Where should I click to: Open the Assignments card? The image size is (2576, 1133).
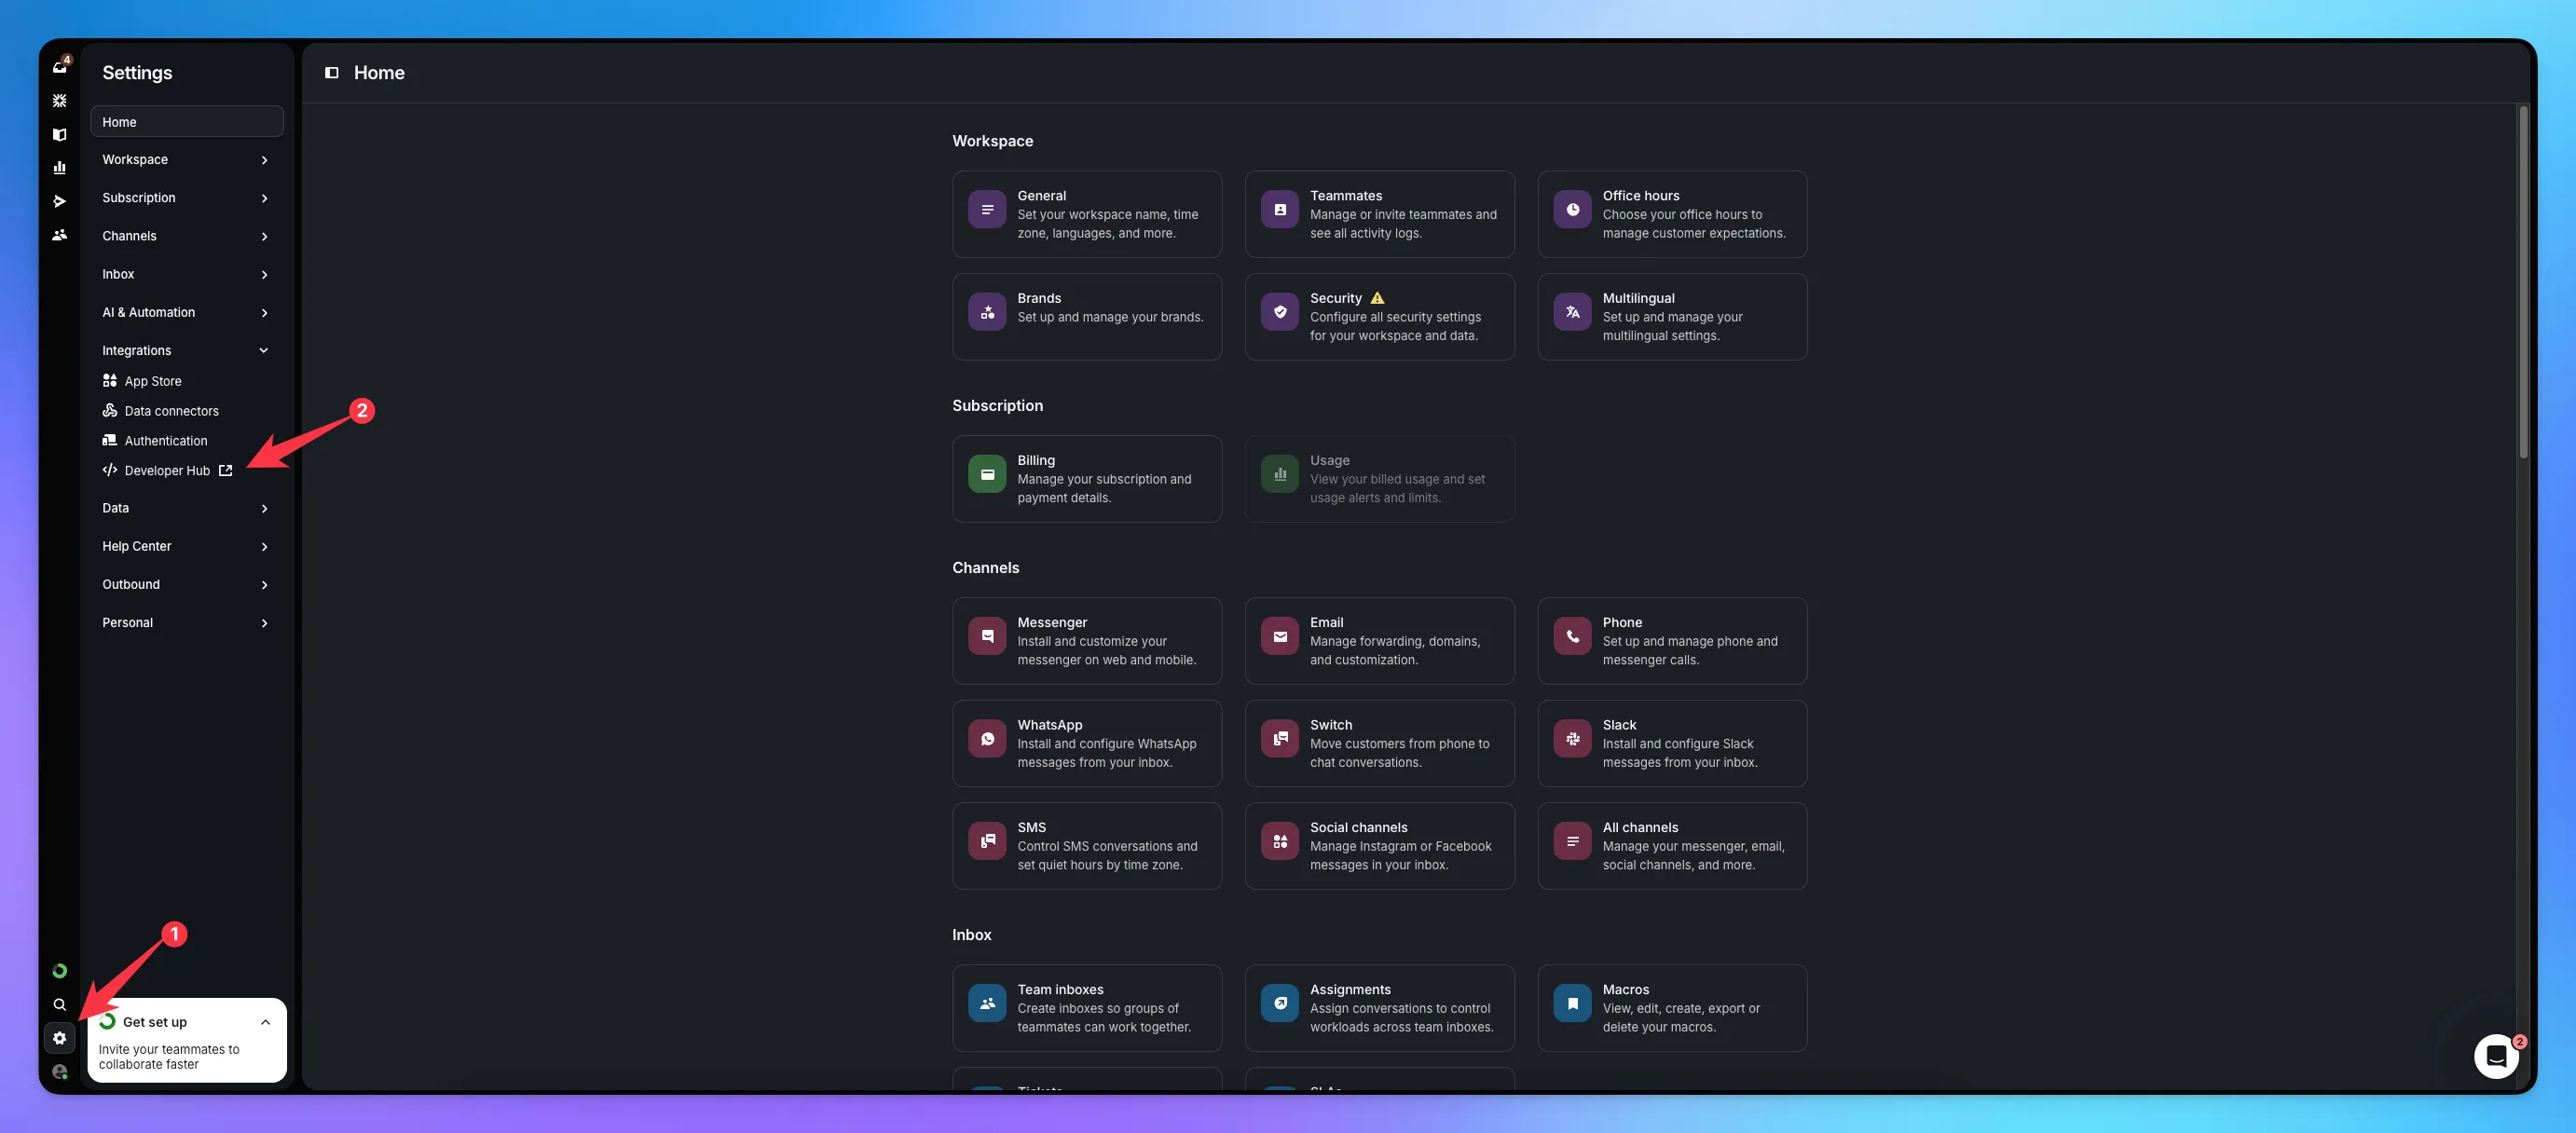1380,1008
